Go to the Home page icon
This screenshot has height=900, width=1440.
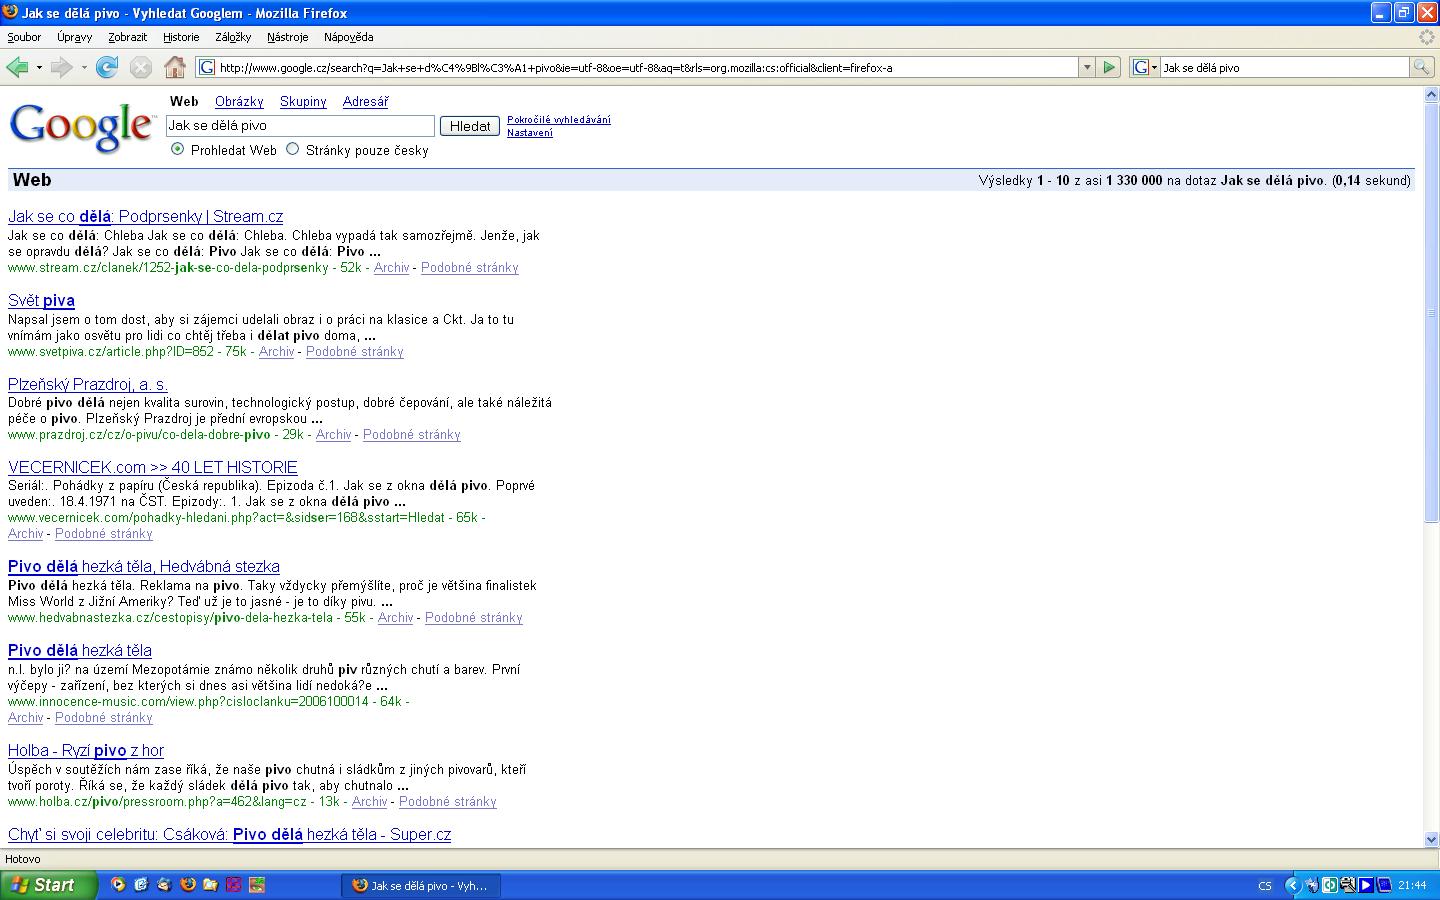(175, 67)
